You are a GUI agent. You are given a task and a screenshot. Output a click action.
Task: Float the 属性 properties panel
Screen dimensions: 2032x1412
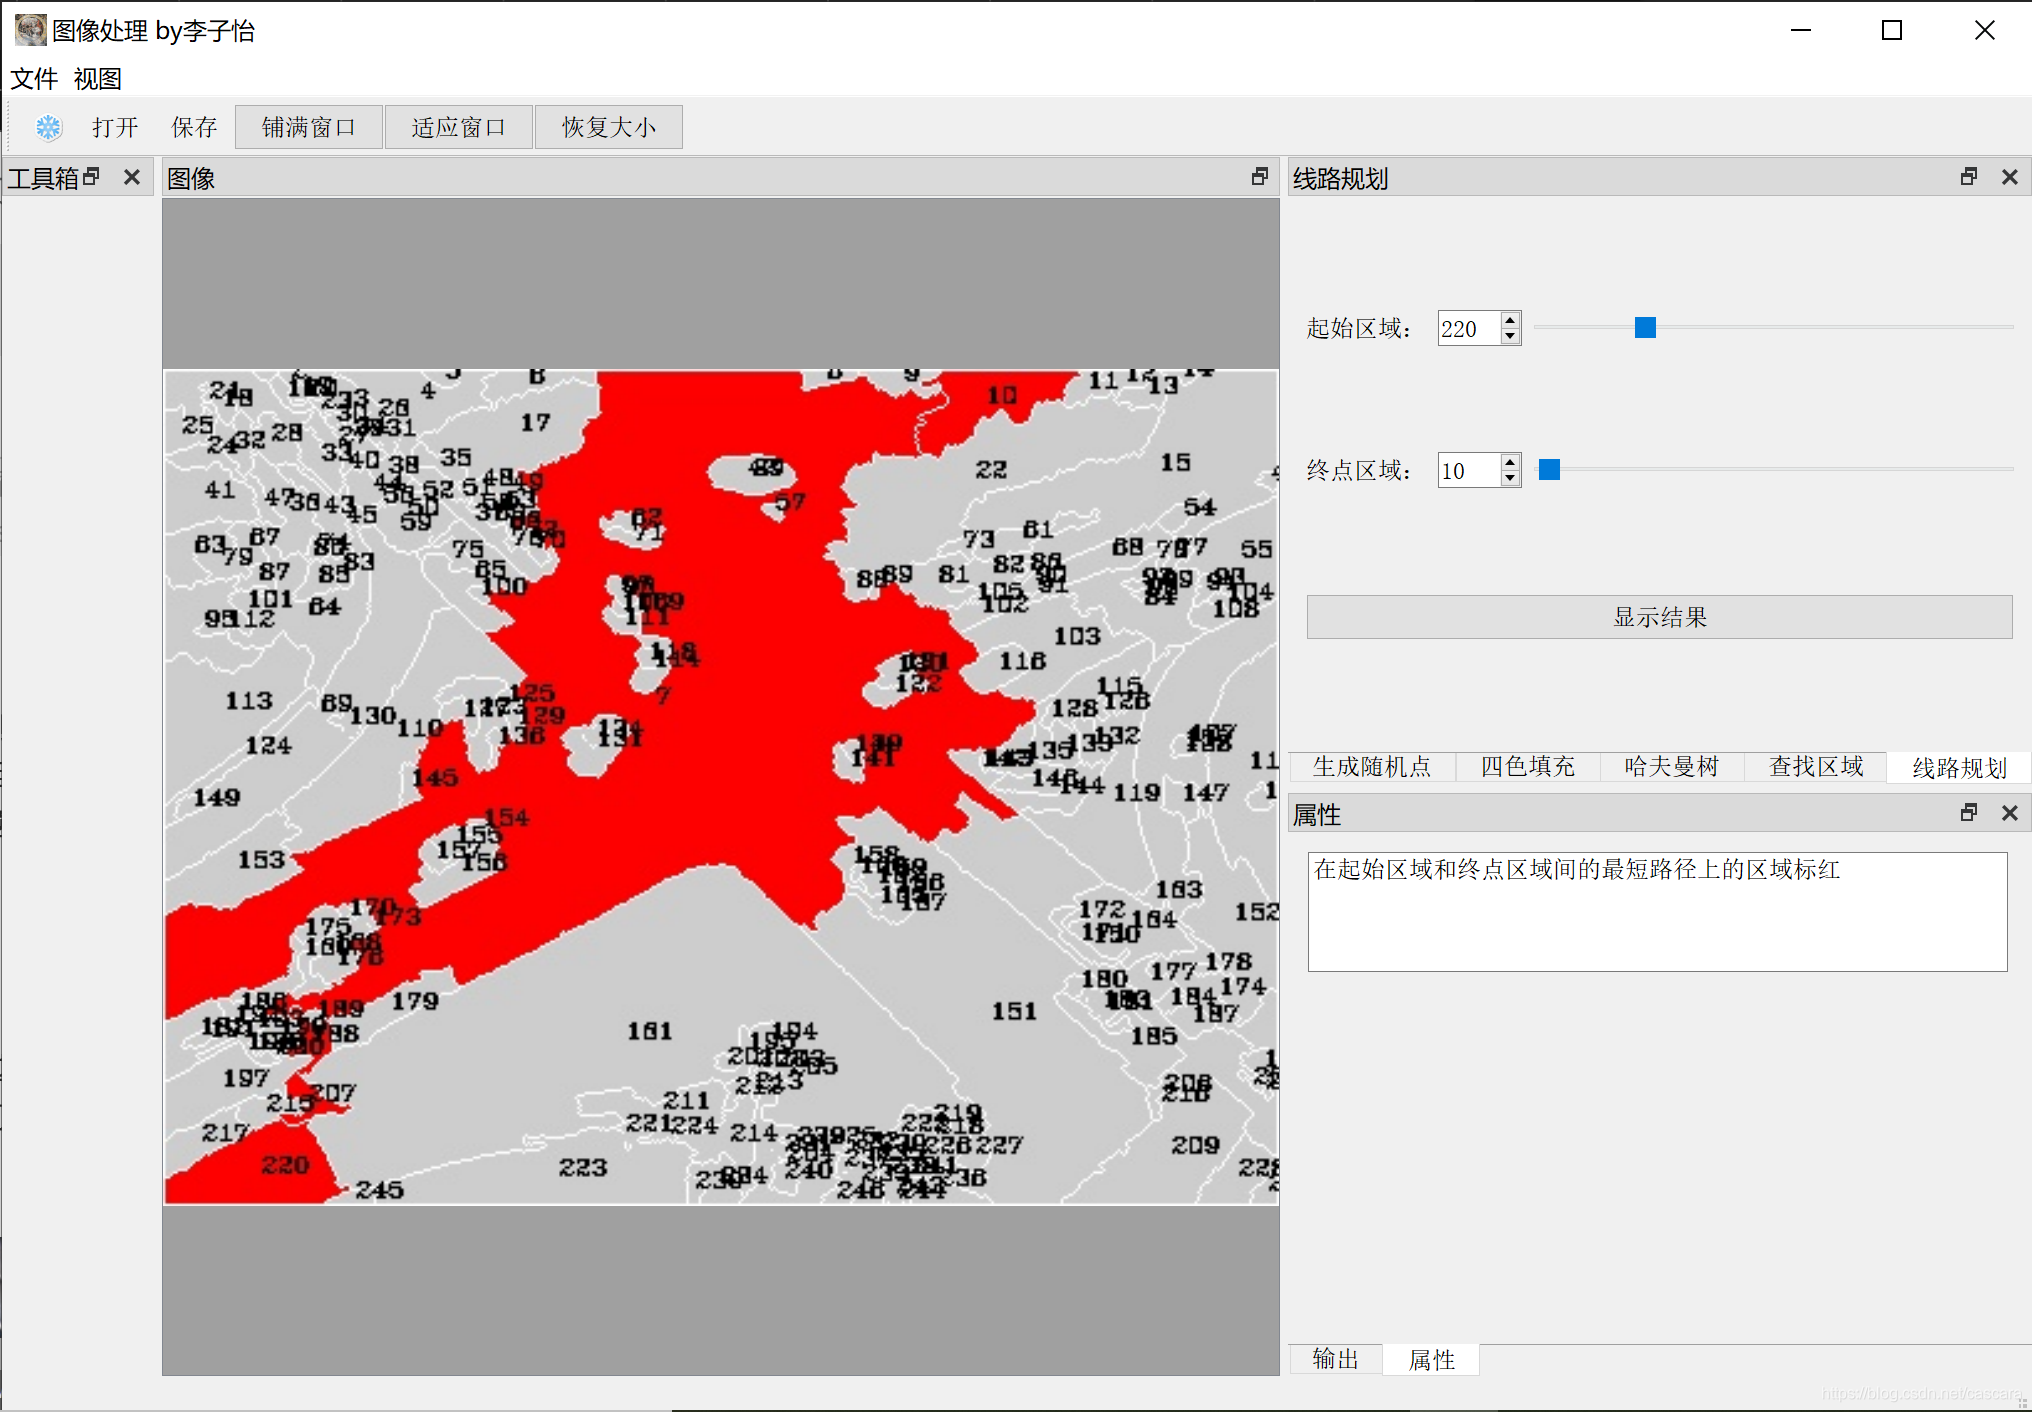tap(1969, 813)
